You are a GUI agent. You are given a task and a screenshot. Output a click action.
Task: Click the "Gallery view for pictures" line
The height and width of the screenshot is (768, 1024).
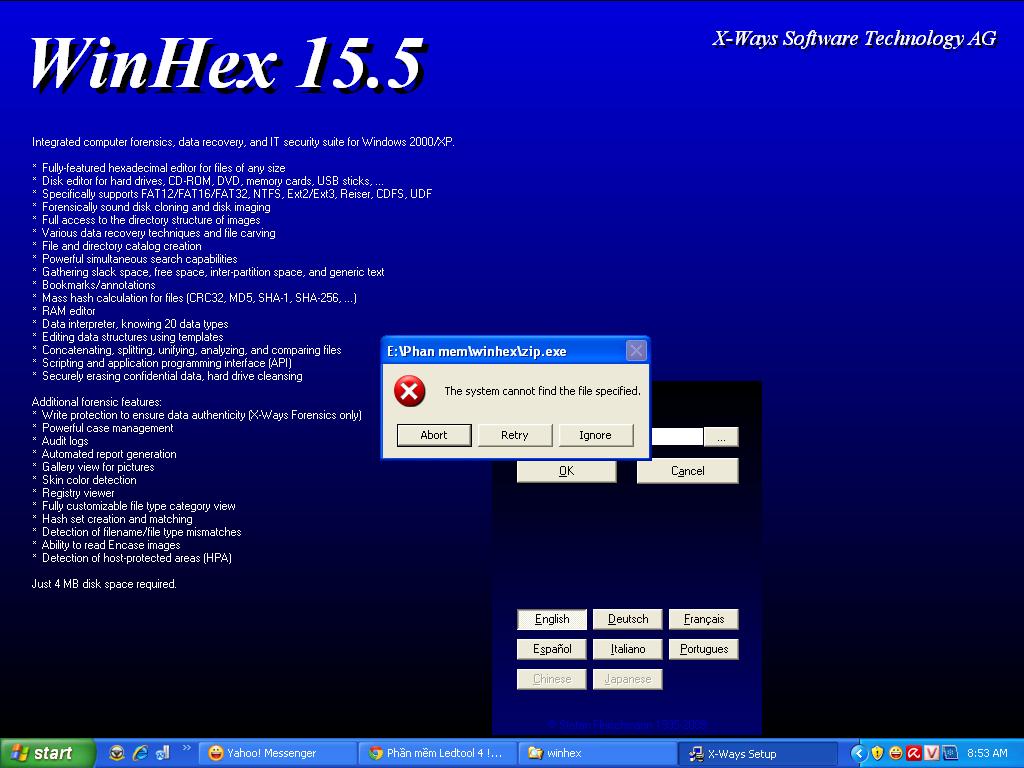98,467
